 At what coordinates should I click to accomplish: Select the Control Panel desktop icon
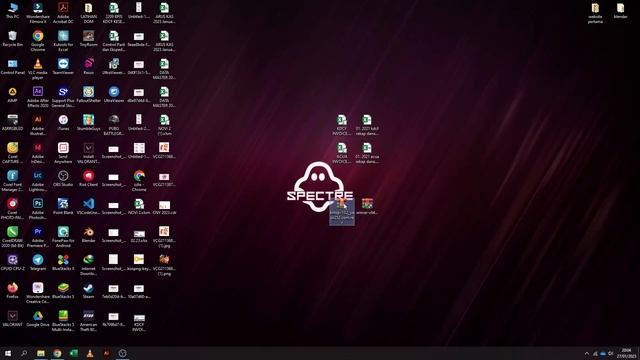(x=13, y=67)
